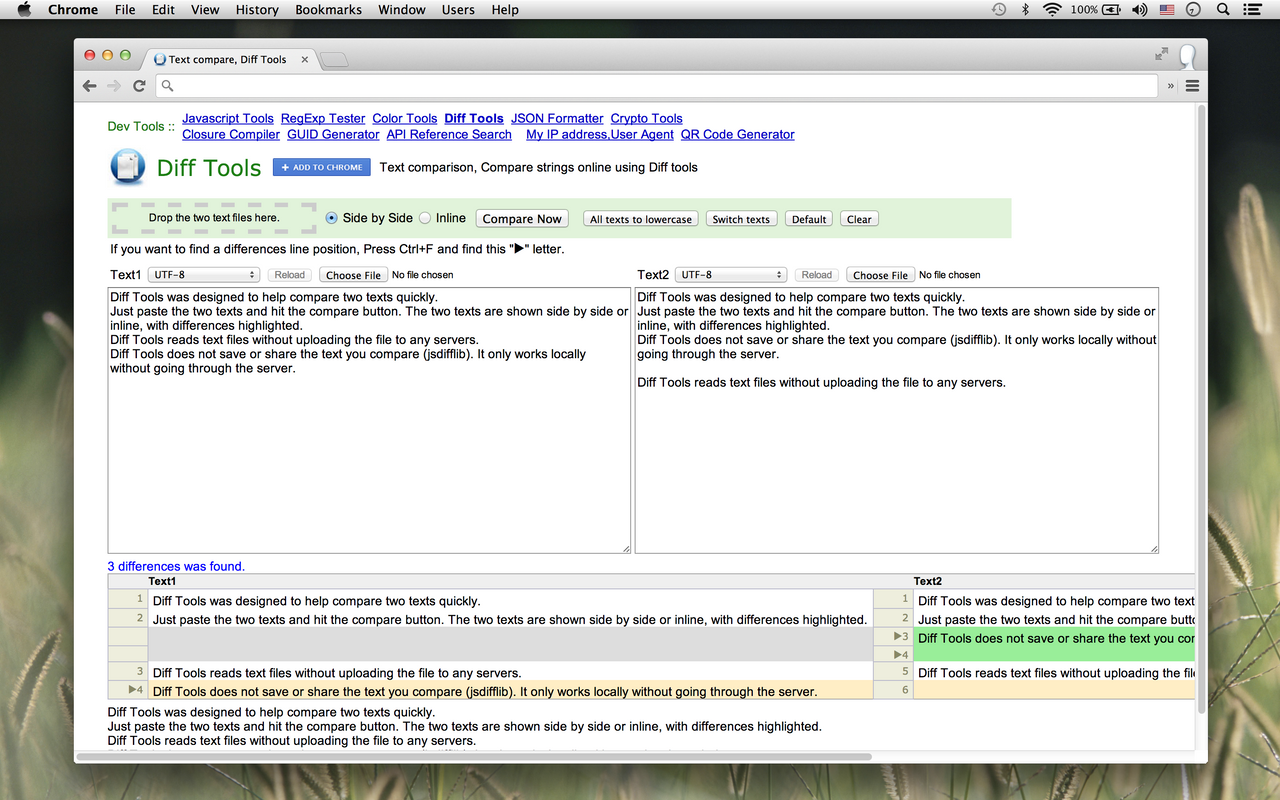Open the new tab button
Screen dimensions: 1280x800
pyautogui.click(x=334, y=60)
